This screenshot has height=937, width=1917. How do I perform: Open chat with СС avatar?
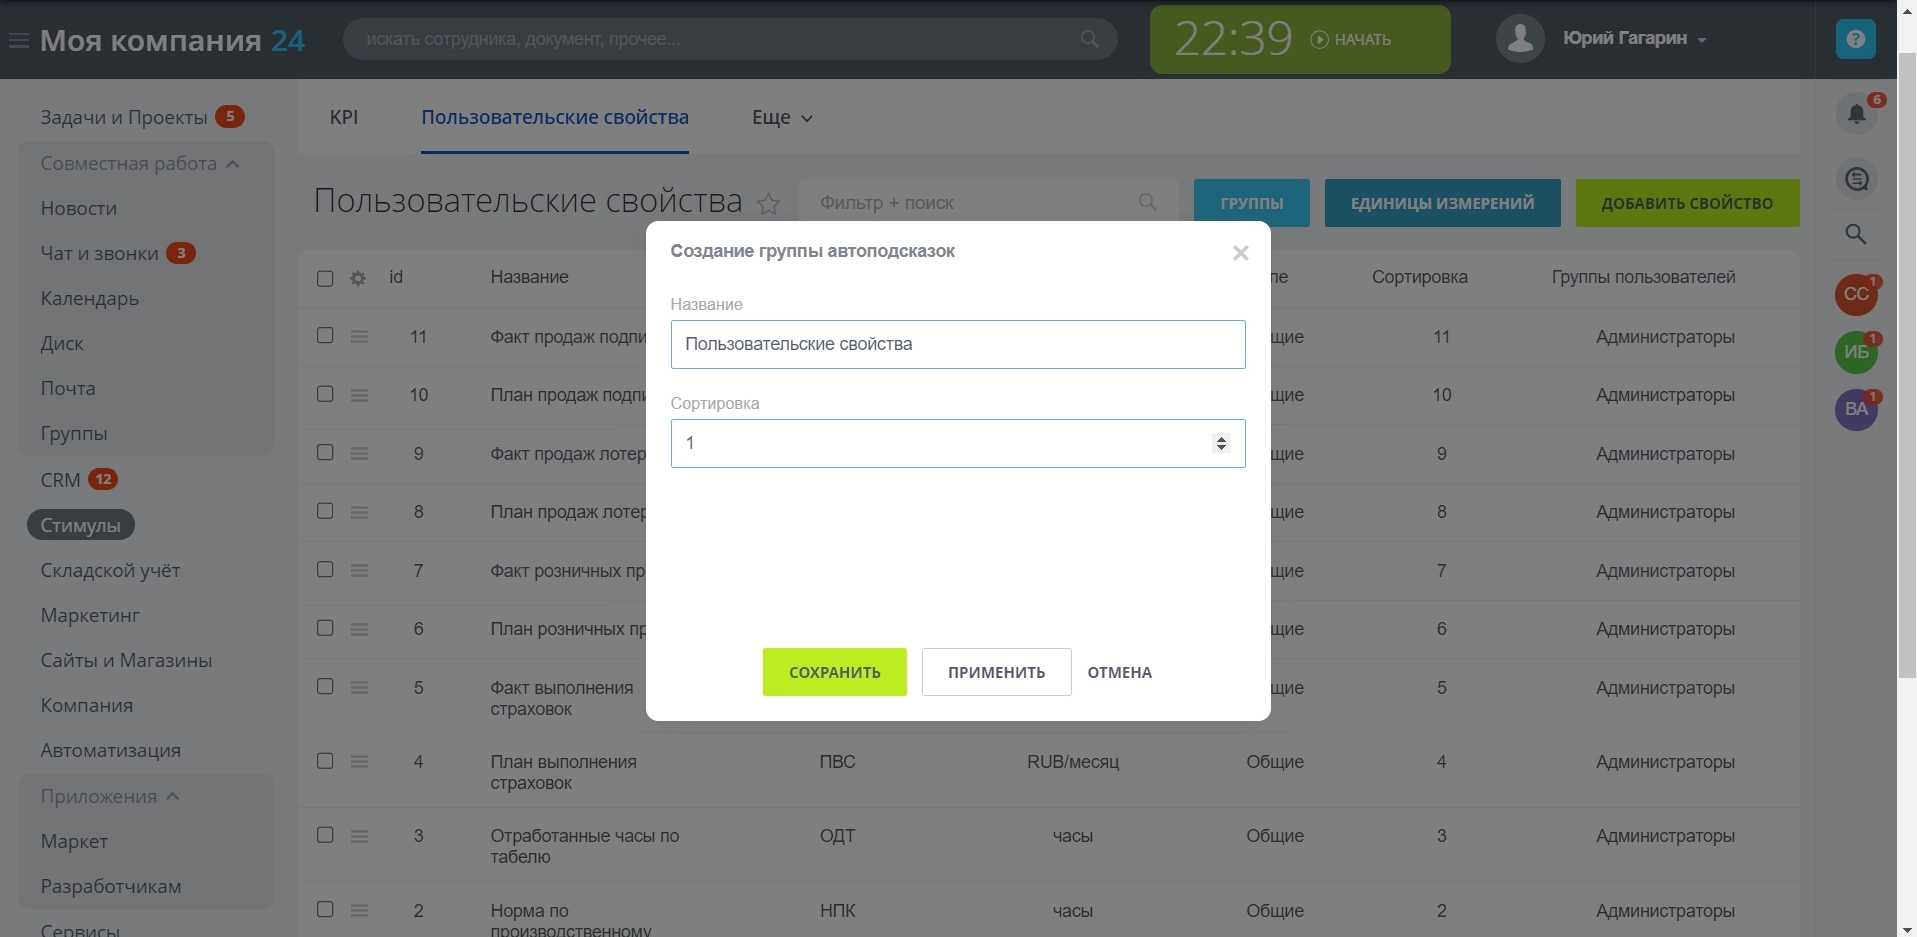tap(1856, 294)
